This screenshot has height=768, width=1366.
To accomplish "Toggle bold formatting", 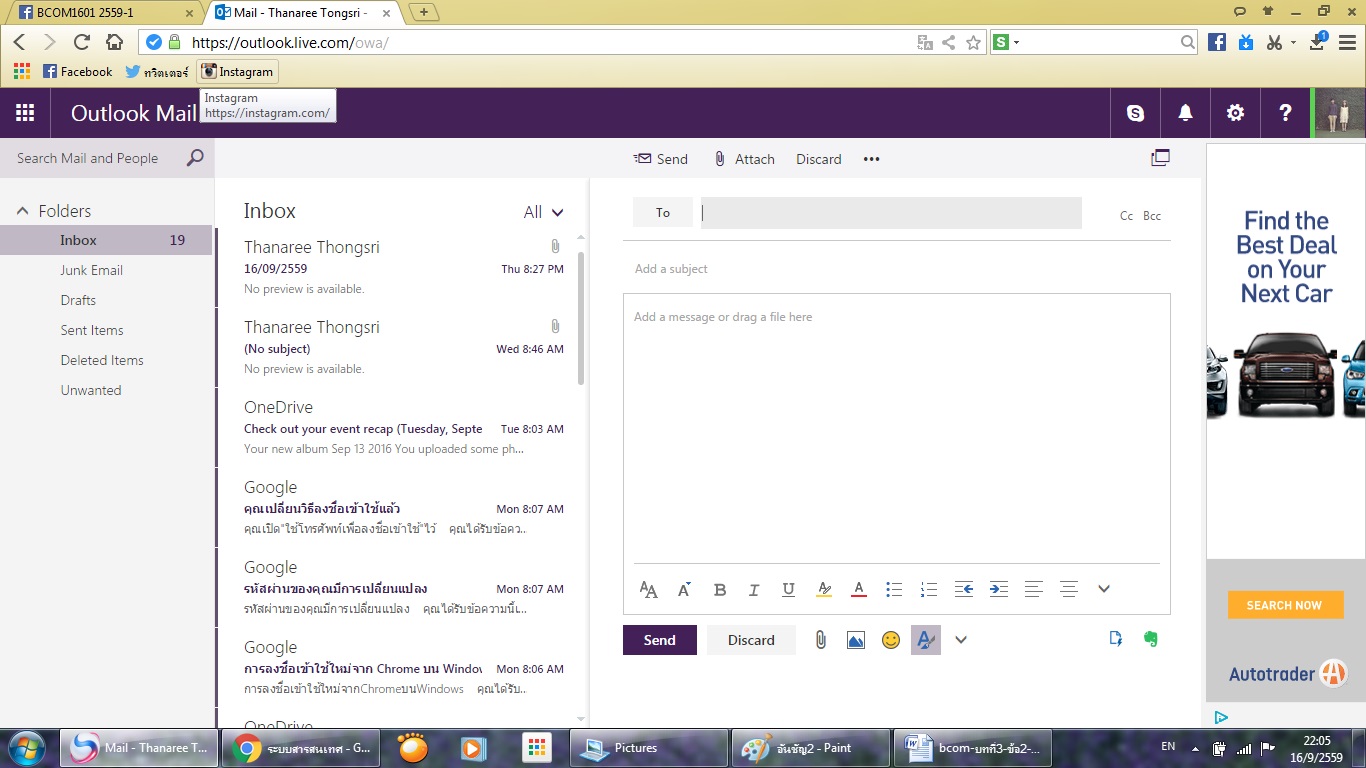I will pos(720,590).
